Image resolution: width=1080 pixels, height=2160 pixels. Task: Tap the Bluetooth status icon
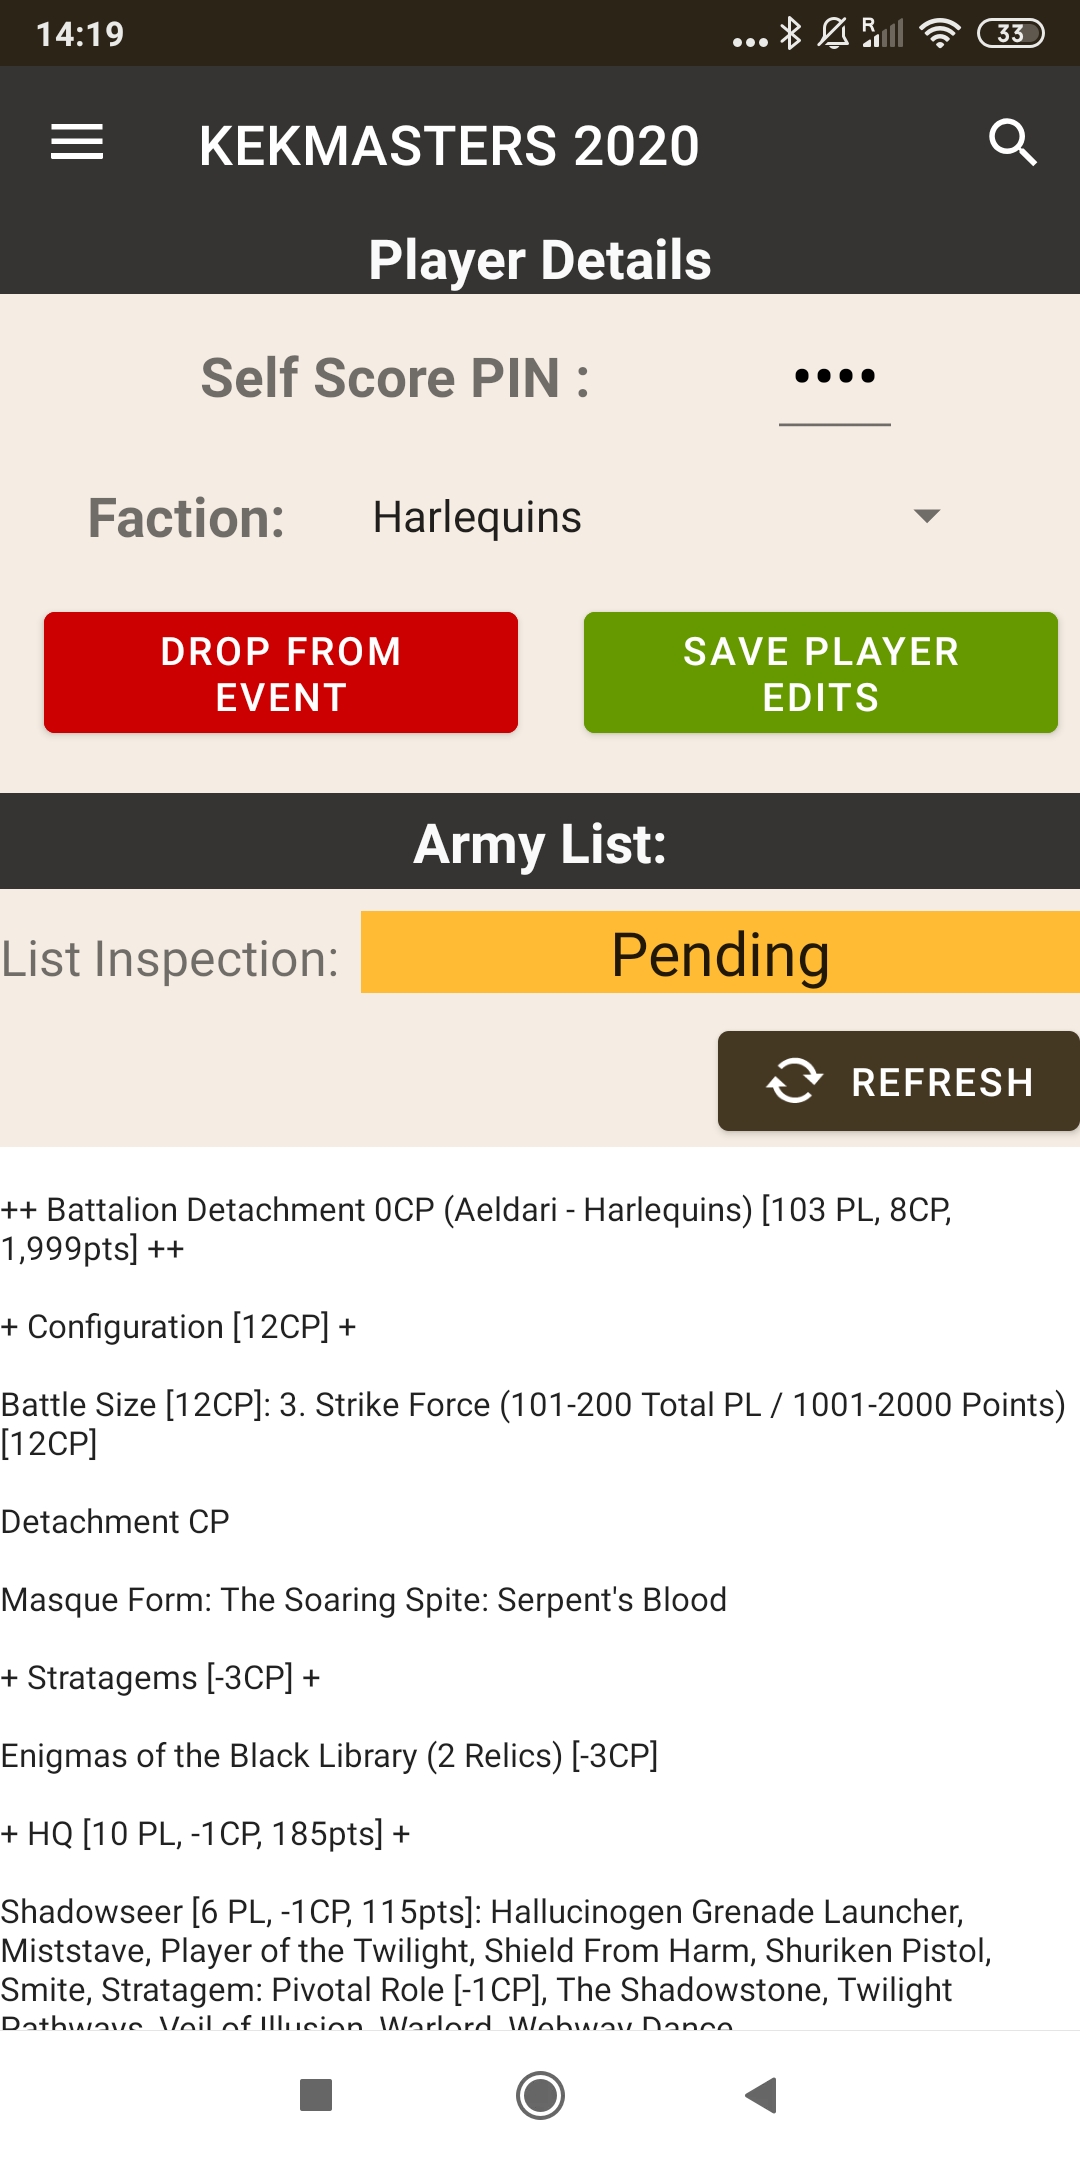791,33
